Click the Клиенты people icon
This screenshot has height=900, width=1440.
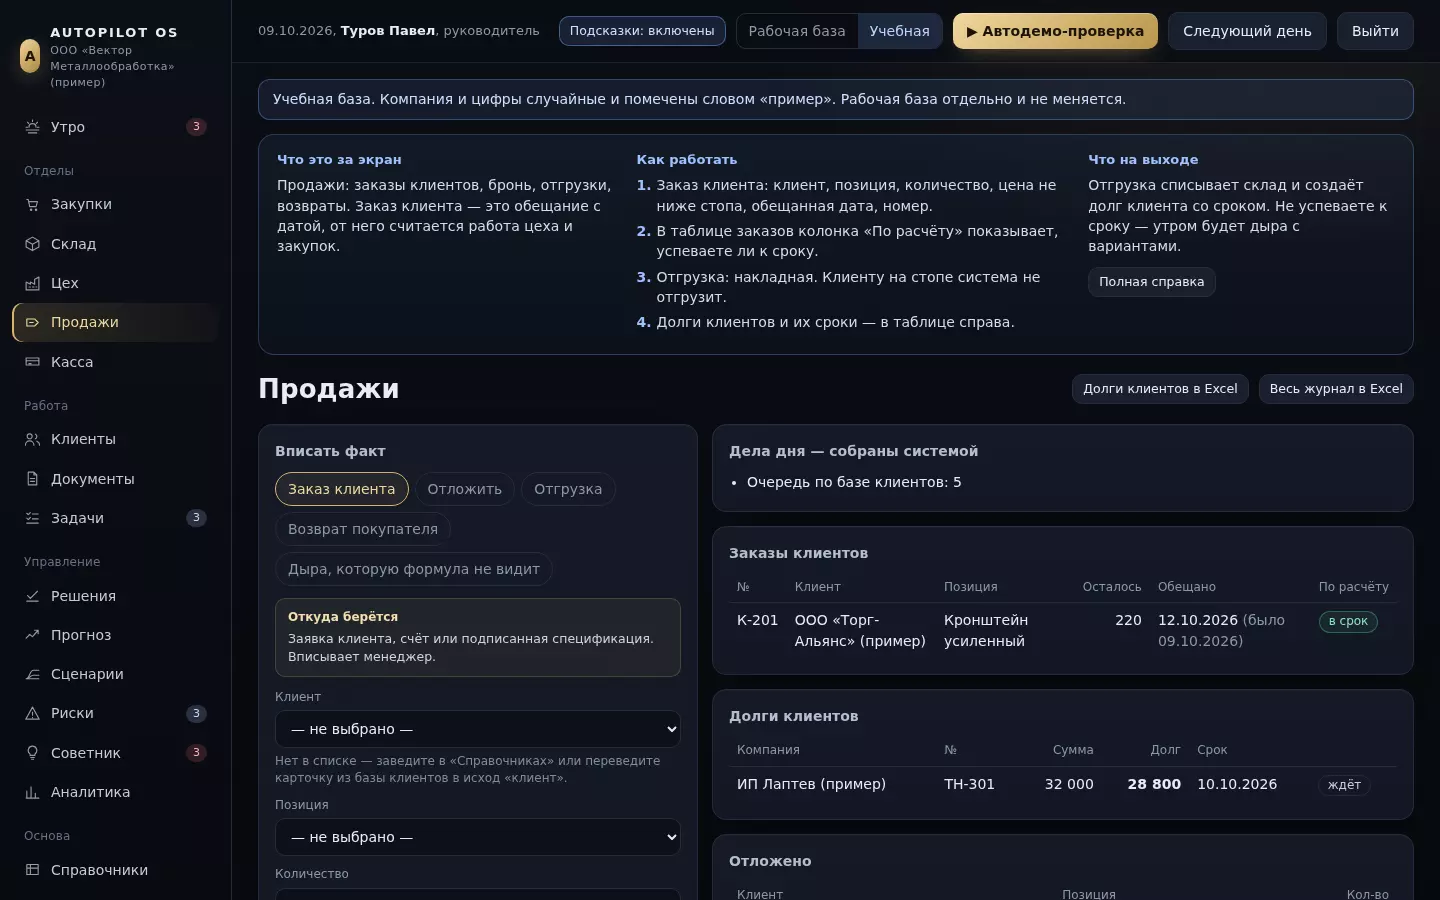pos(32,439)
